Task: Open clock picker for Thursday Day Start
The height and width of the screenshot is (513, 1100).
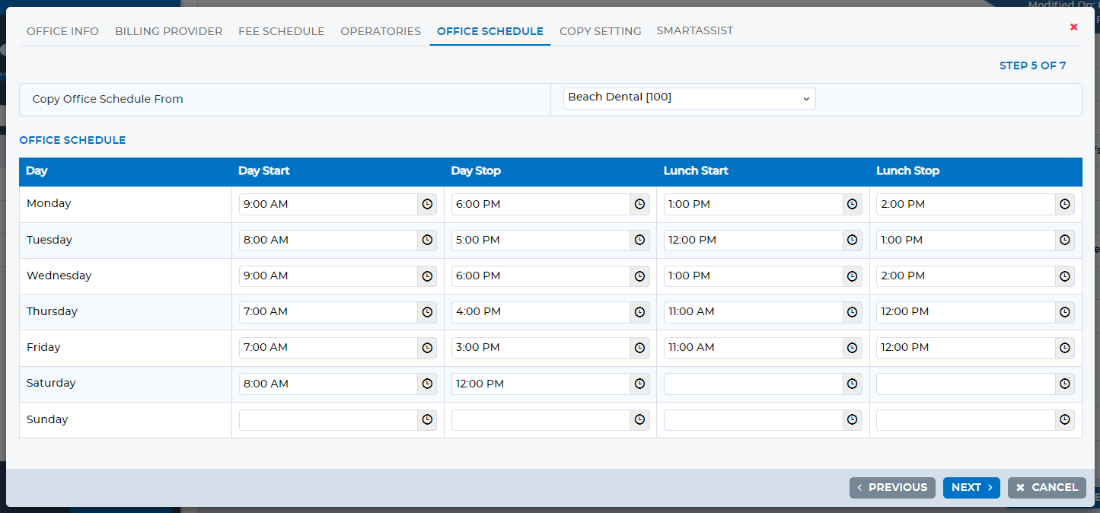Action: coord(427,312)
